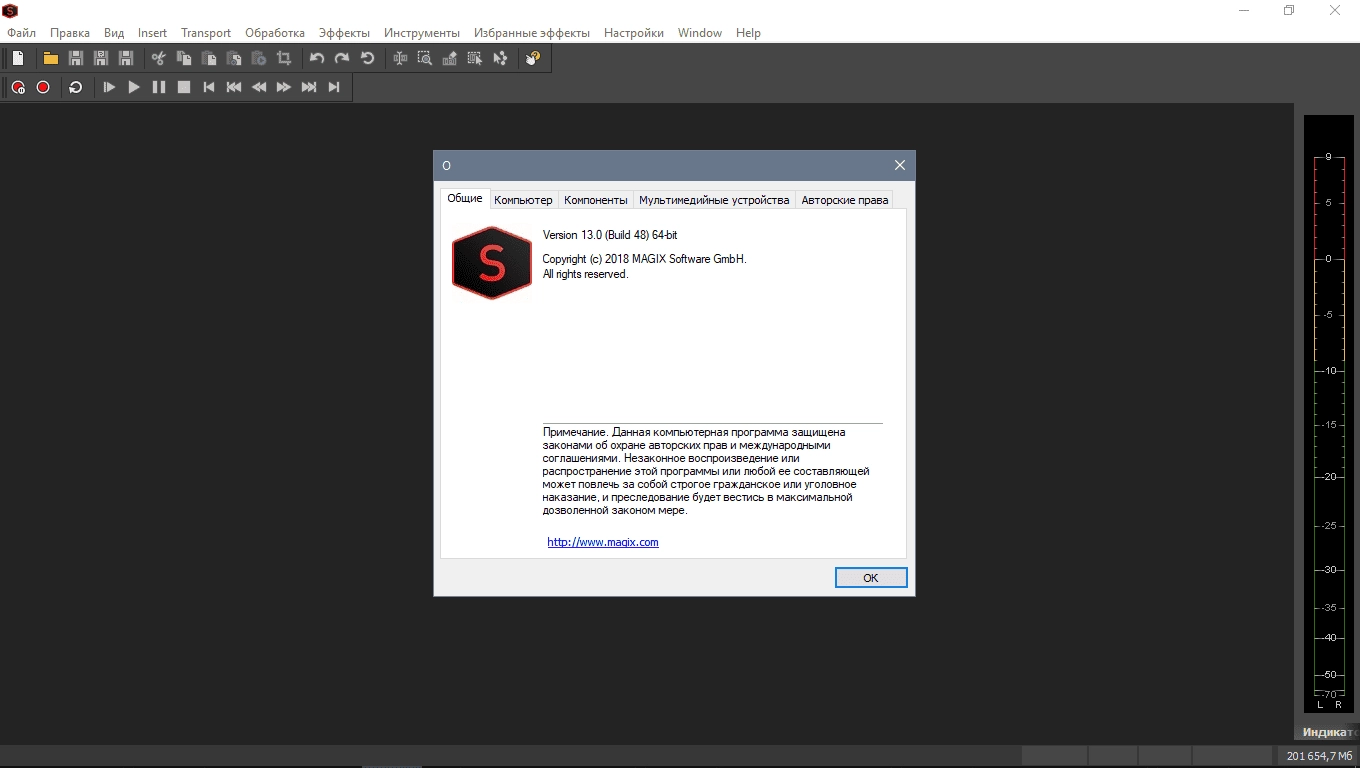
Task: Open the Вид menu
Action: pyautogui.click(x=114, y=33)
